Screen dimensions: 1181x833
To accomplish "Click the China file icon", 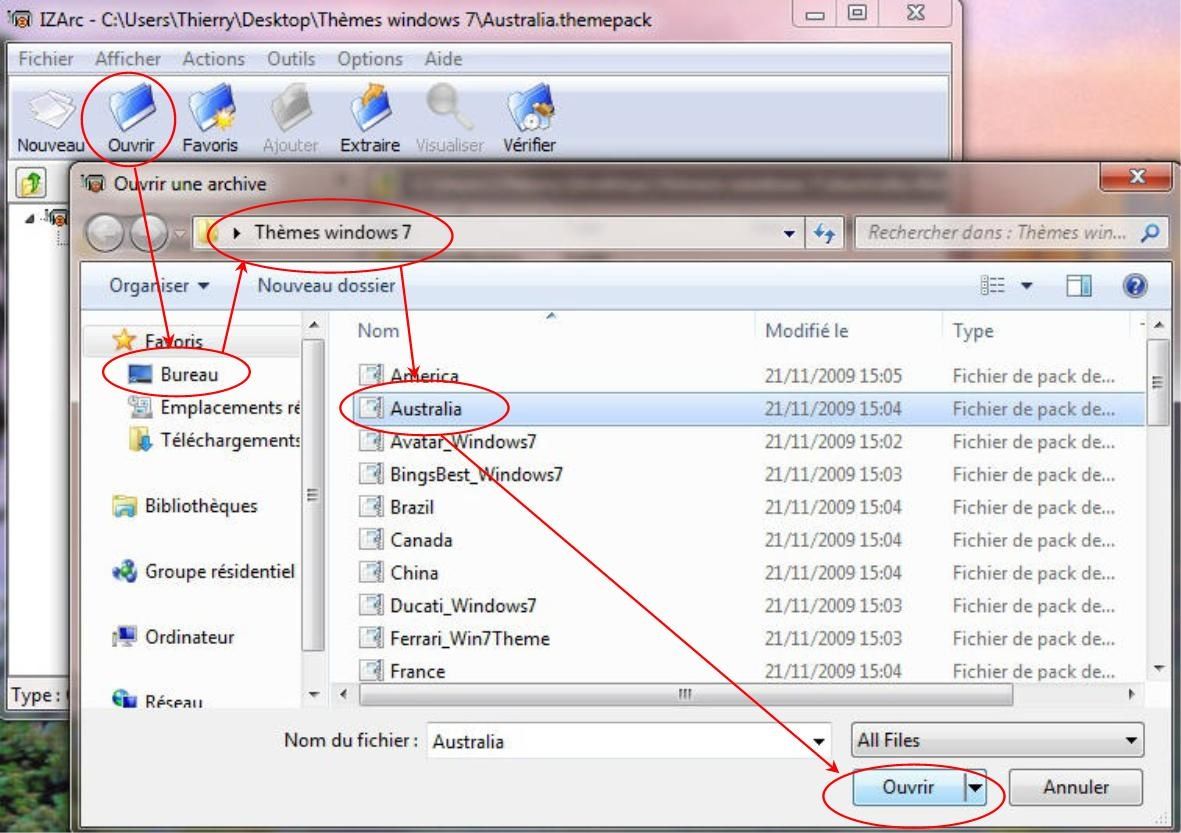I will (x=371, y=572).
